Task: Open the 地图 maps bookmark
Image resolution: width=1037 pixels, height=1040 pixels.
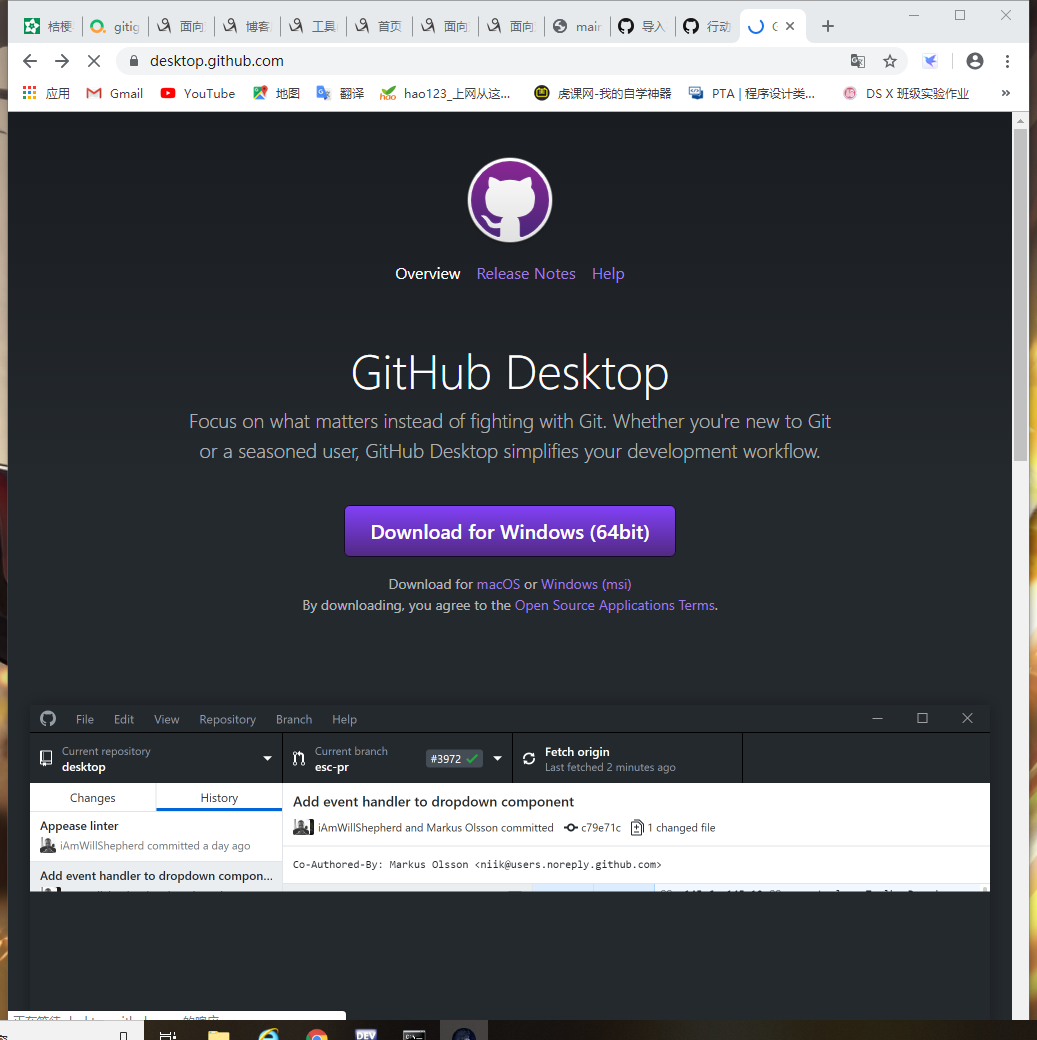Action: pyautogui.click(x=276, y=94)
